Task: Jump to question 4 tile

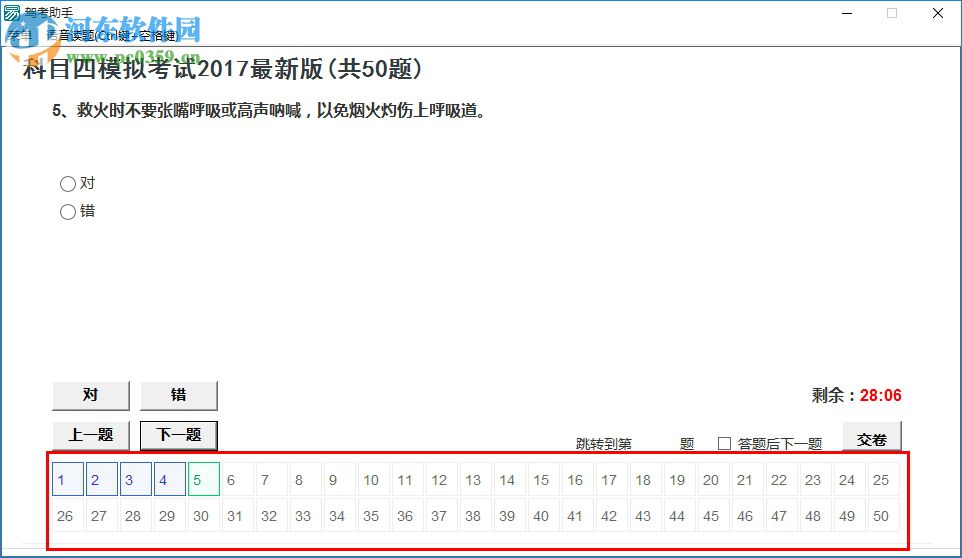Action: pos(170,480)
